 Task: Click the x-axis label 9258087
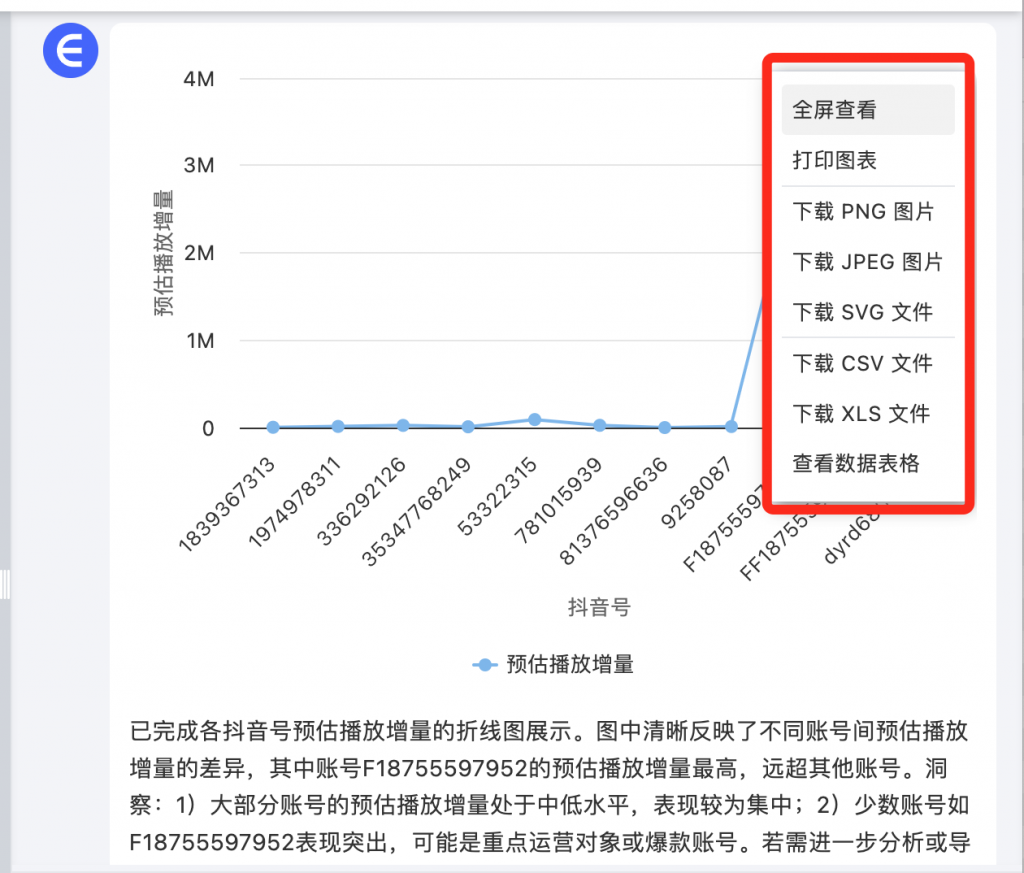(x=696, y=492)
